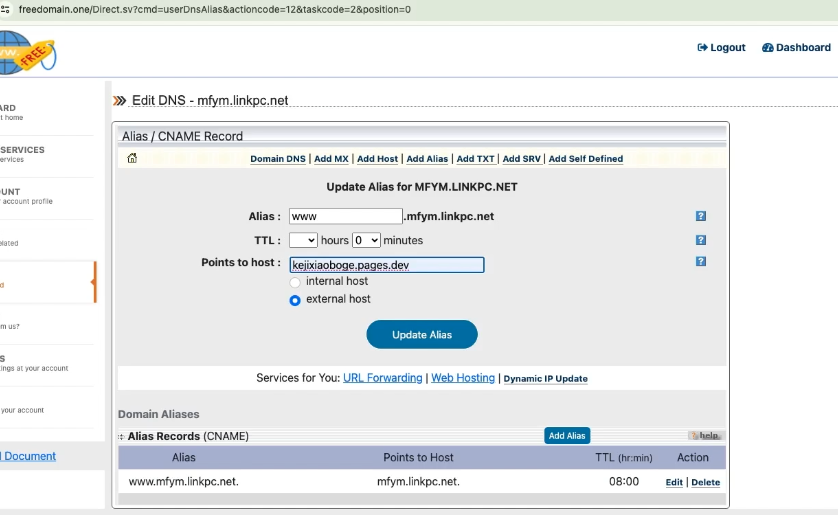This screenshot has width=838, height=515.
Task: Delete the www.mfym.linkpc.net alias record
Action: (x=705, y=482)
